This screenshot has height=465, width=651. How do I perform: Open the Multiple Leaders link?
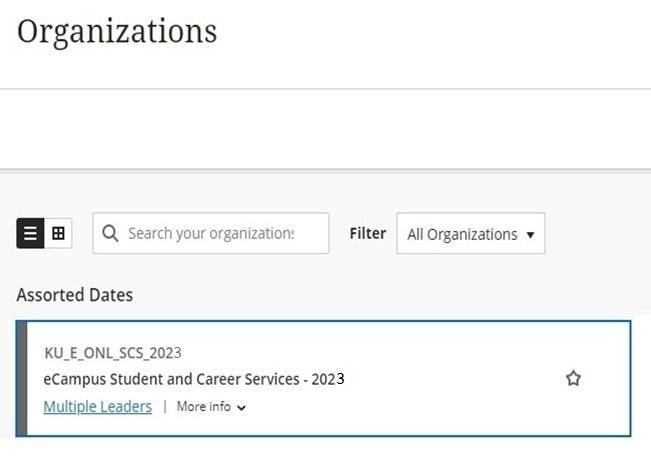click(98, 406)
